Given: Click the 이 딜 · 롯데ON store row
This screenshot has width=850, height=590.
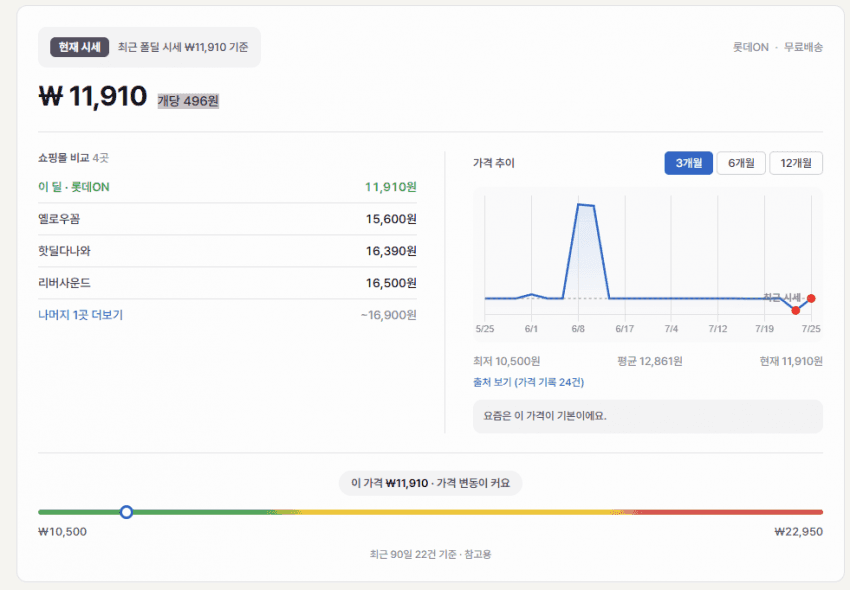Looking at the screenshot, I should coord(227,187).
